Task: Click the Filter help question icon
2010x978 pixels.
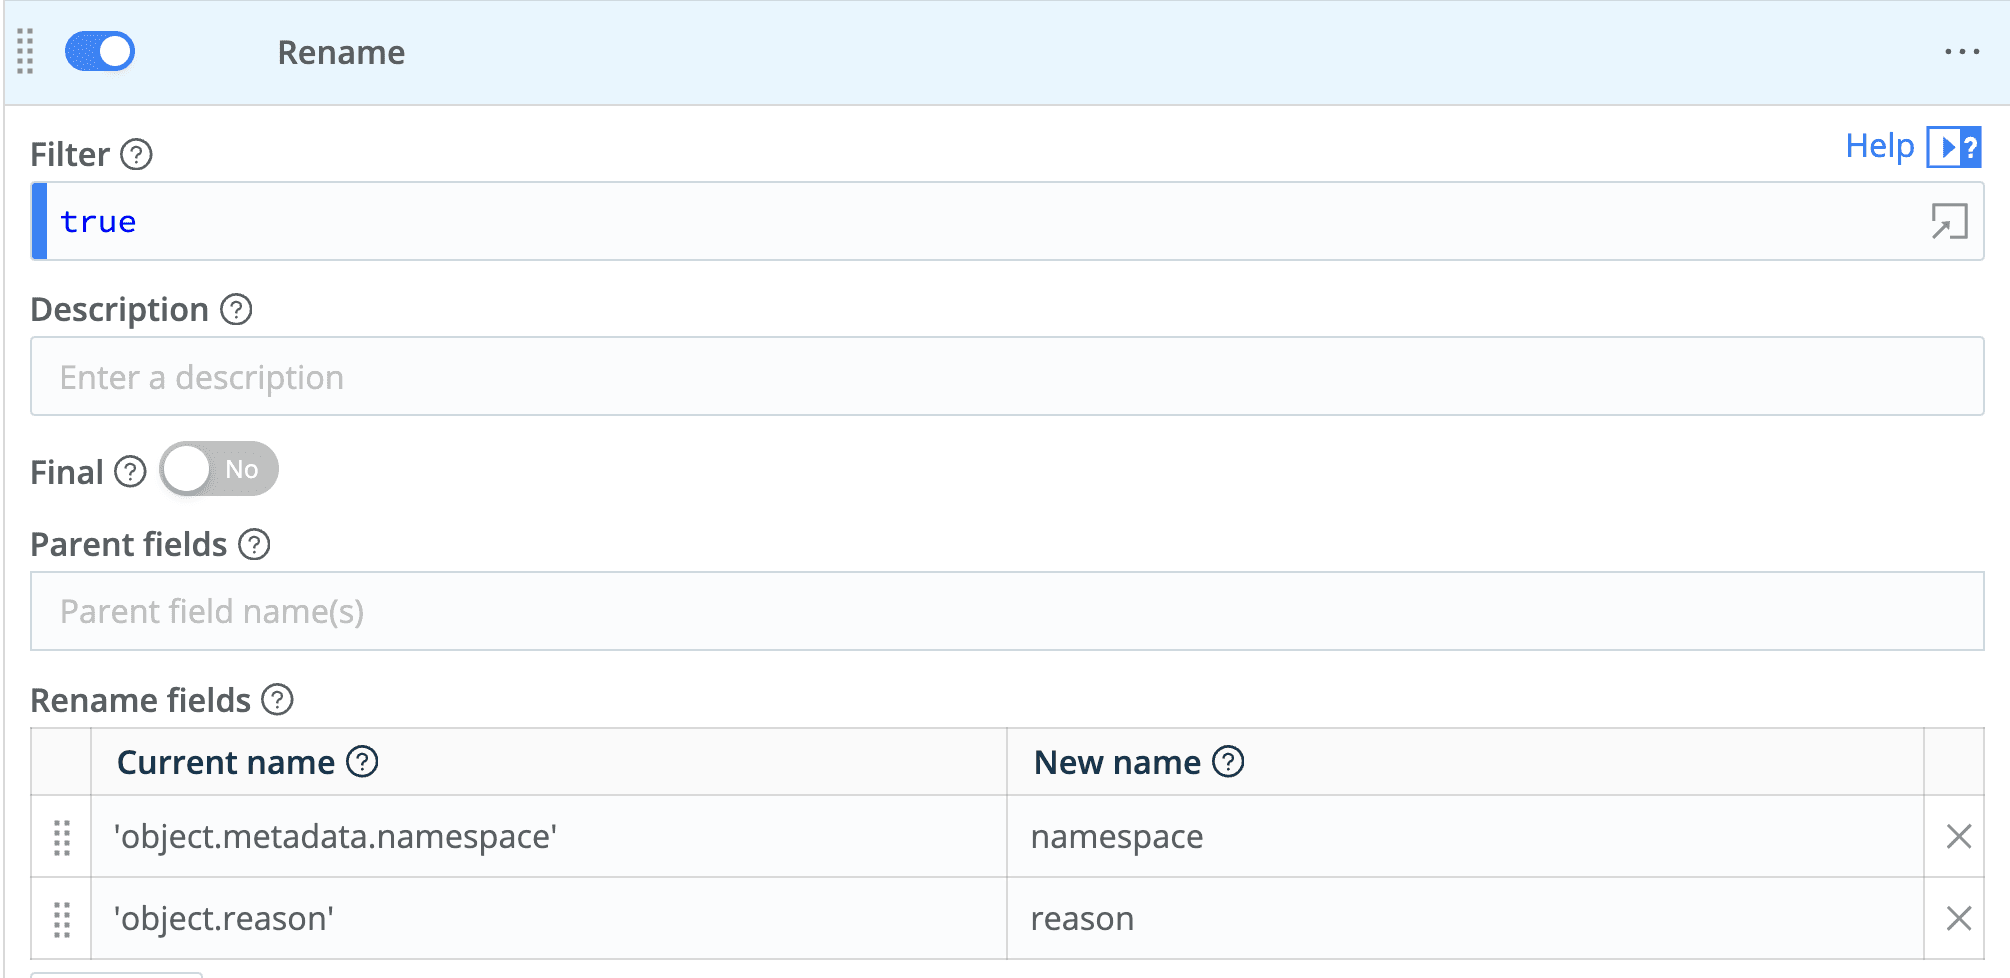Action: 136,155
